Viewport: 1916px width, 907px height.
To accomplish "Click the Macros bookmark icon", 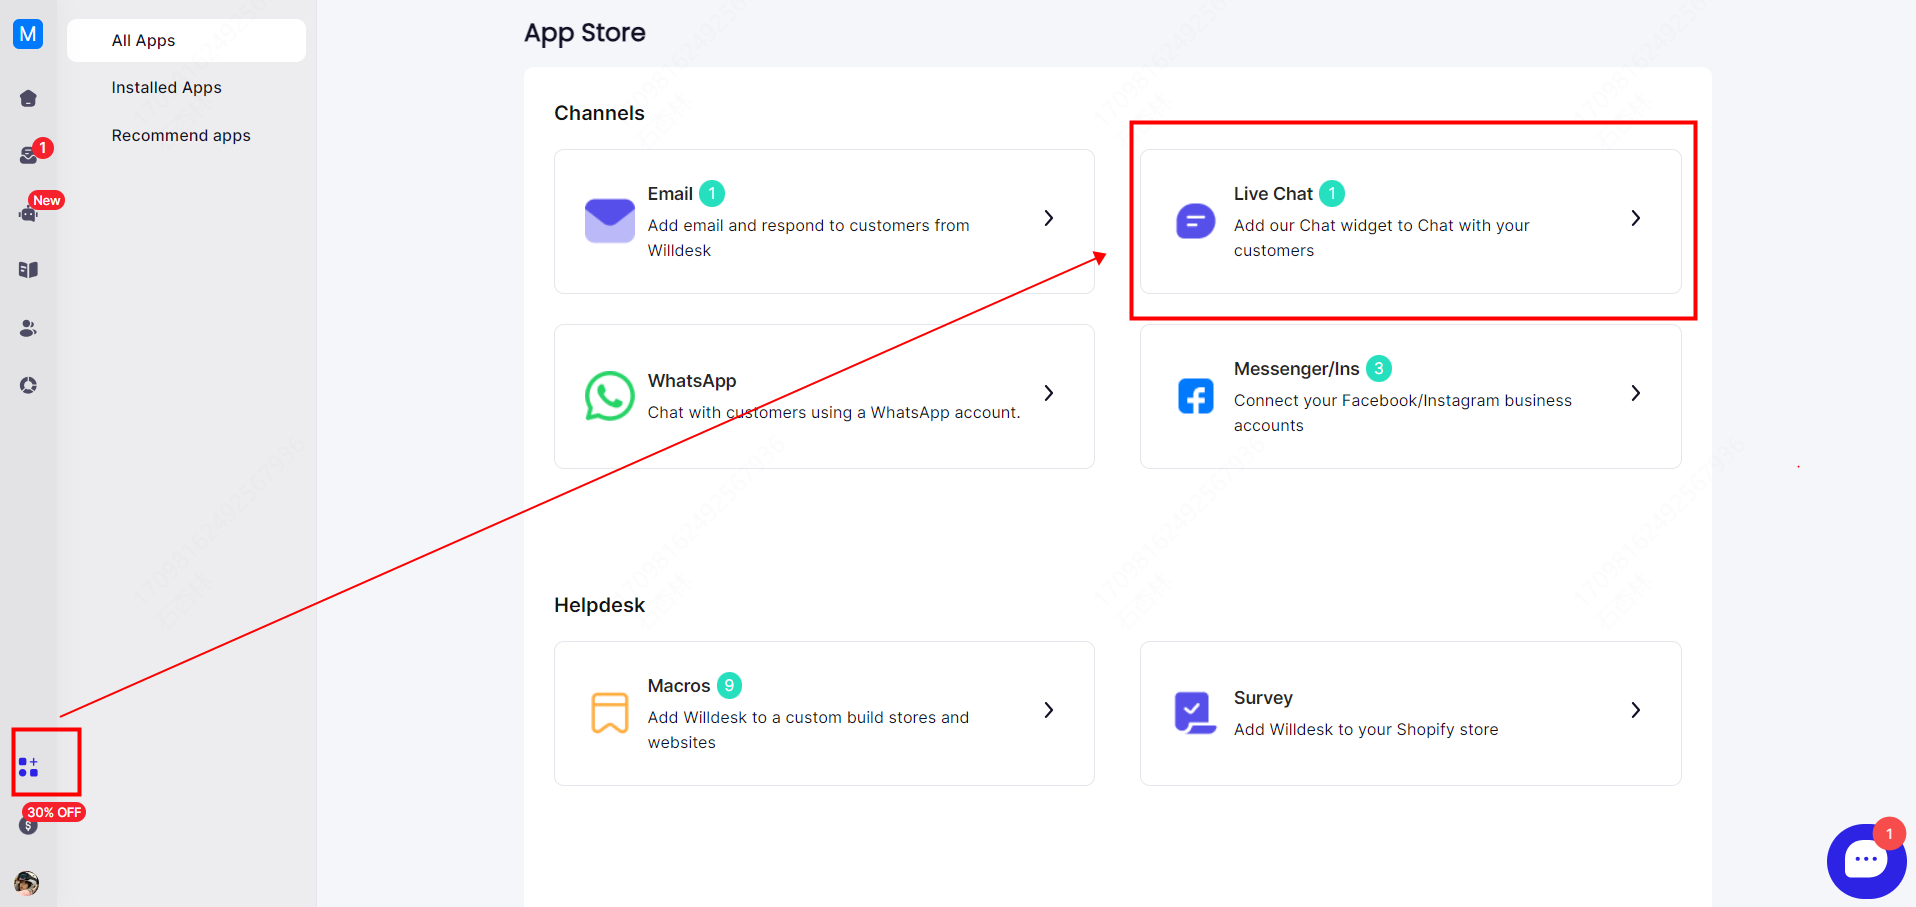I will 610,713.
